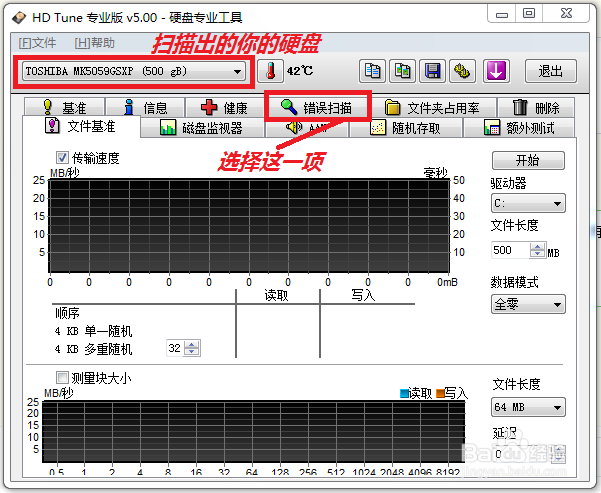Expand the 64 MB file length dropdown
The width and height of the screenshot is (601, 493).
pyautogui.click(x=528, y=407)
